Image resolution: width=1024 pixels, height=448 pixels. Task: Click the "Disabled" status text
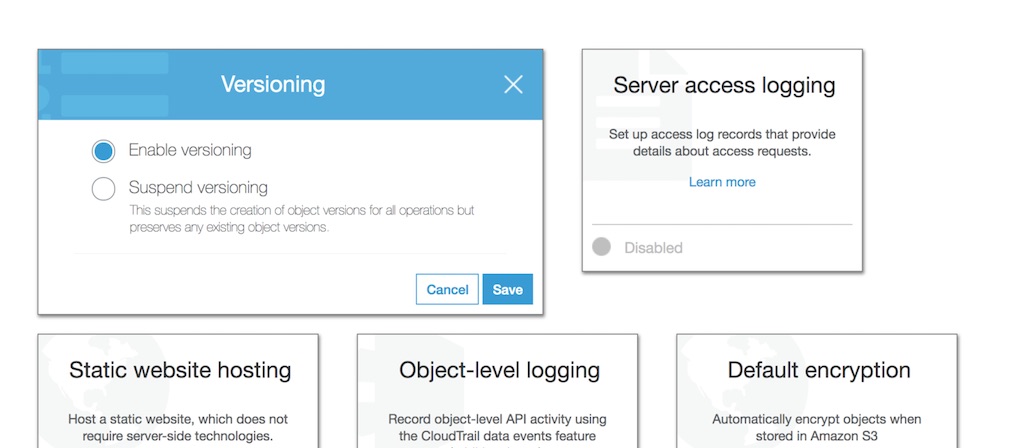(653, 248)
